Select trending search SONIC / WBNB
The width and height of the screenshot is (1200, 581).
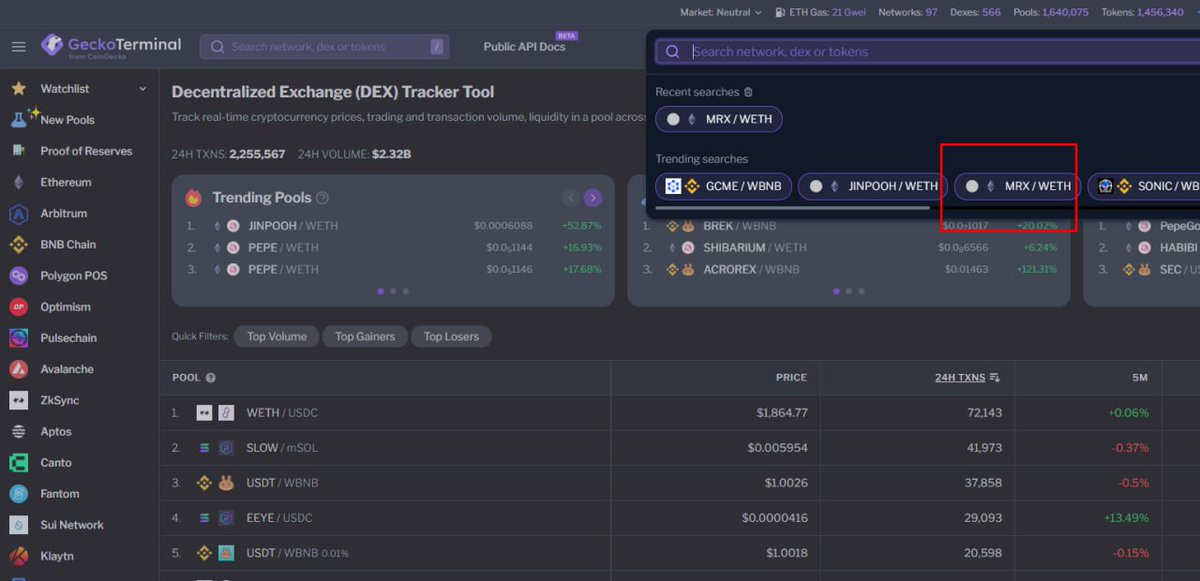pyautogui.click(x=1144, y=186)
